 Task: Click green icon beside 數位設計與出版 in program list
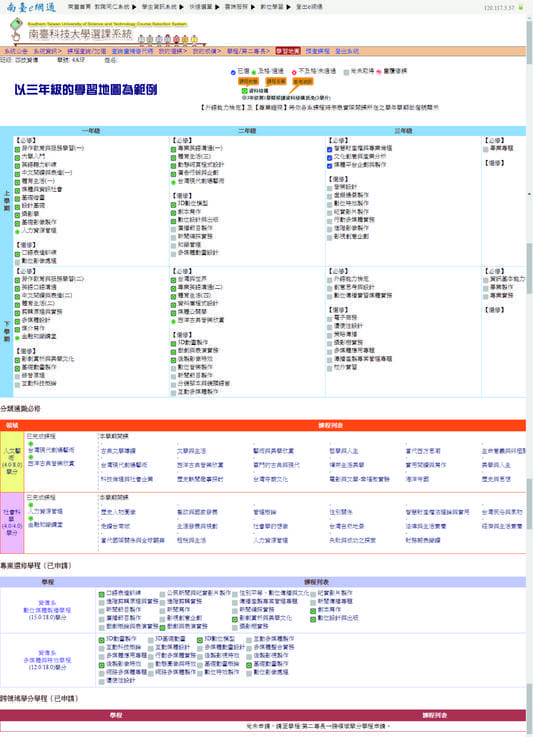(313, 619)
